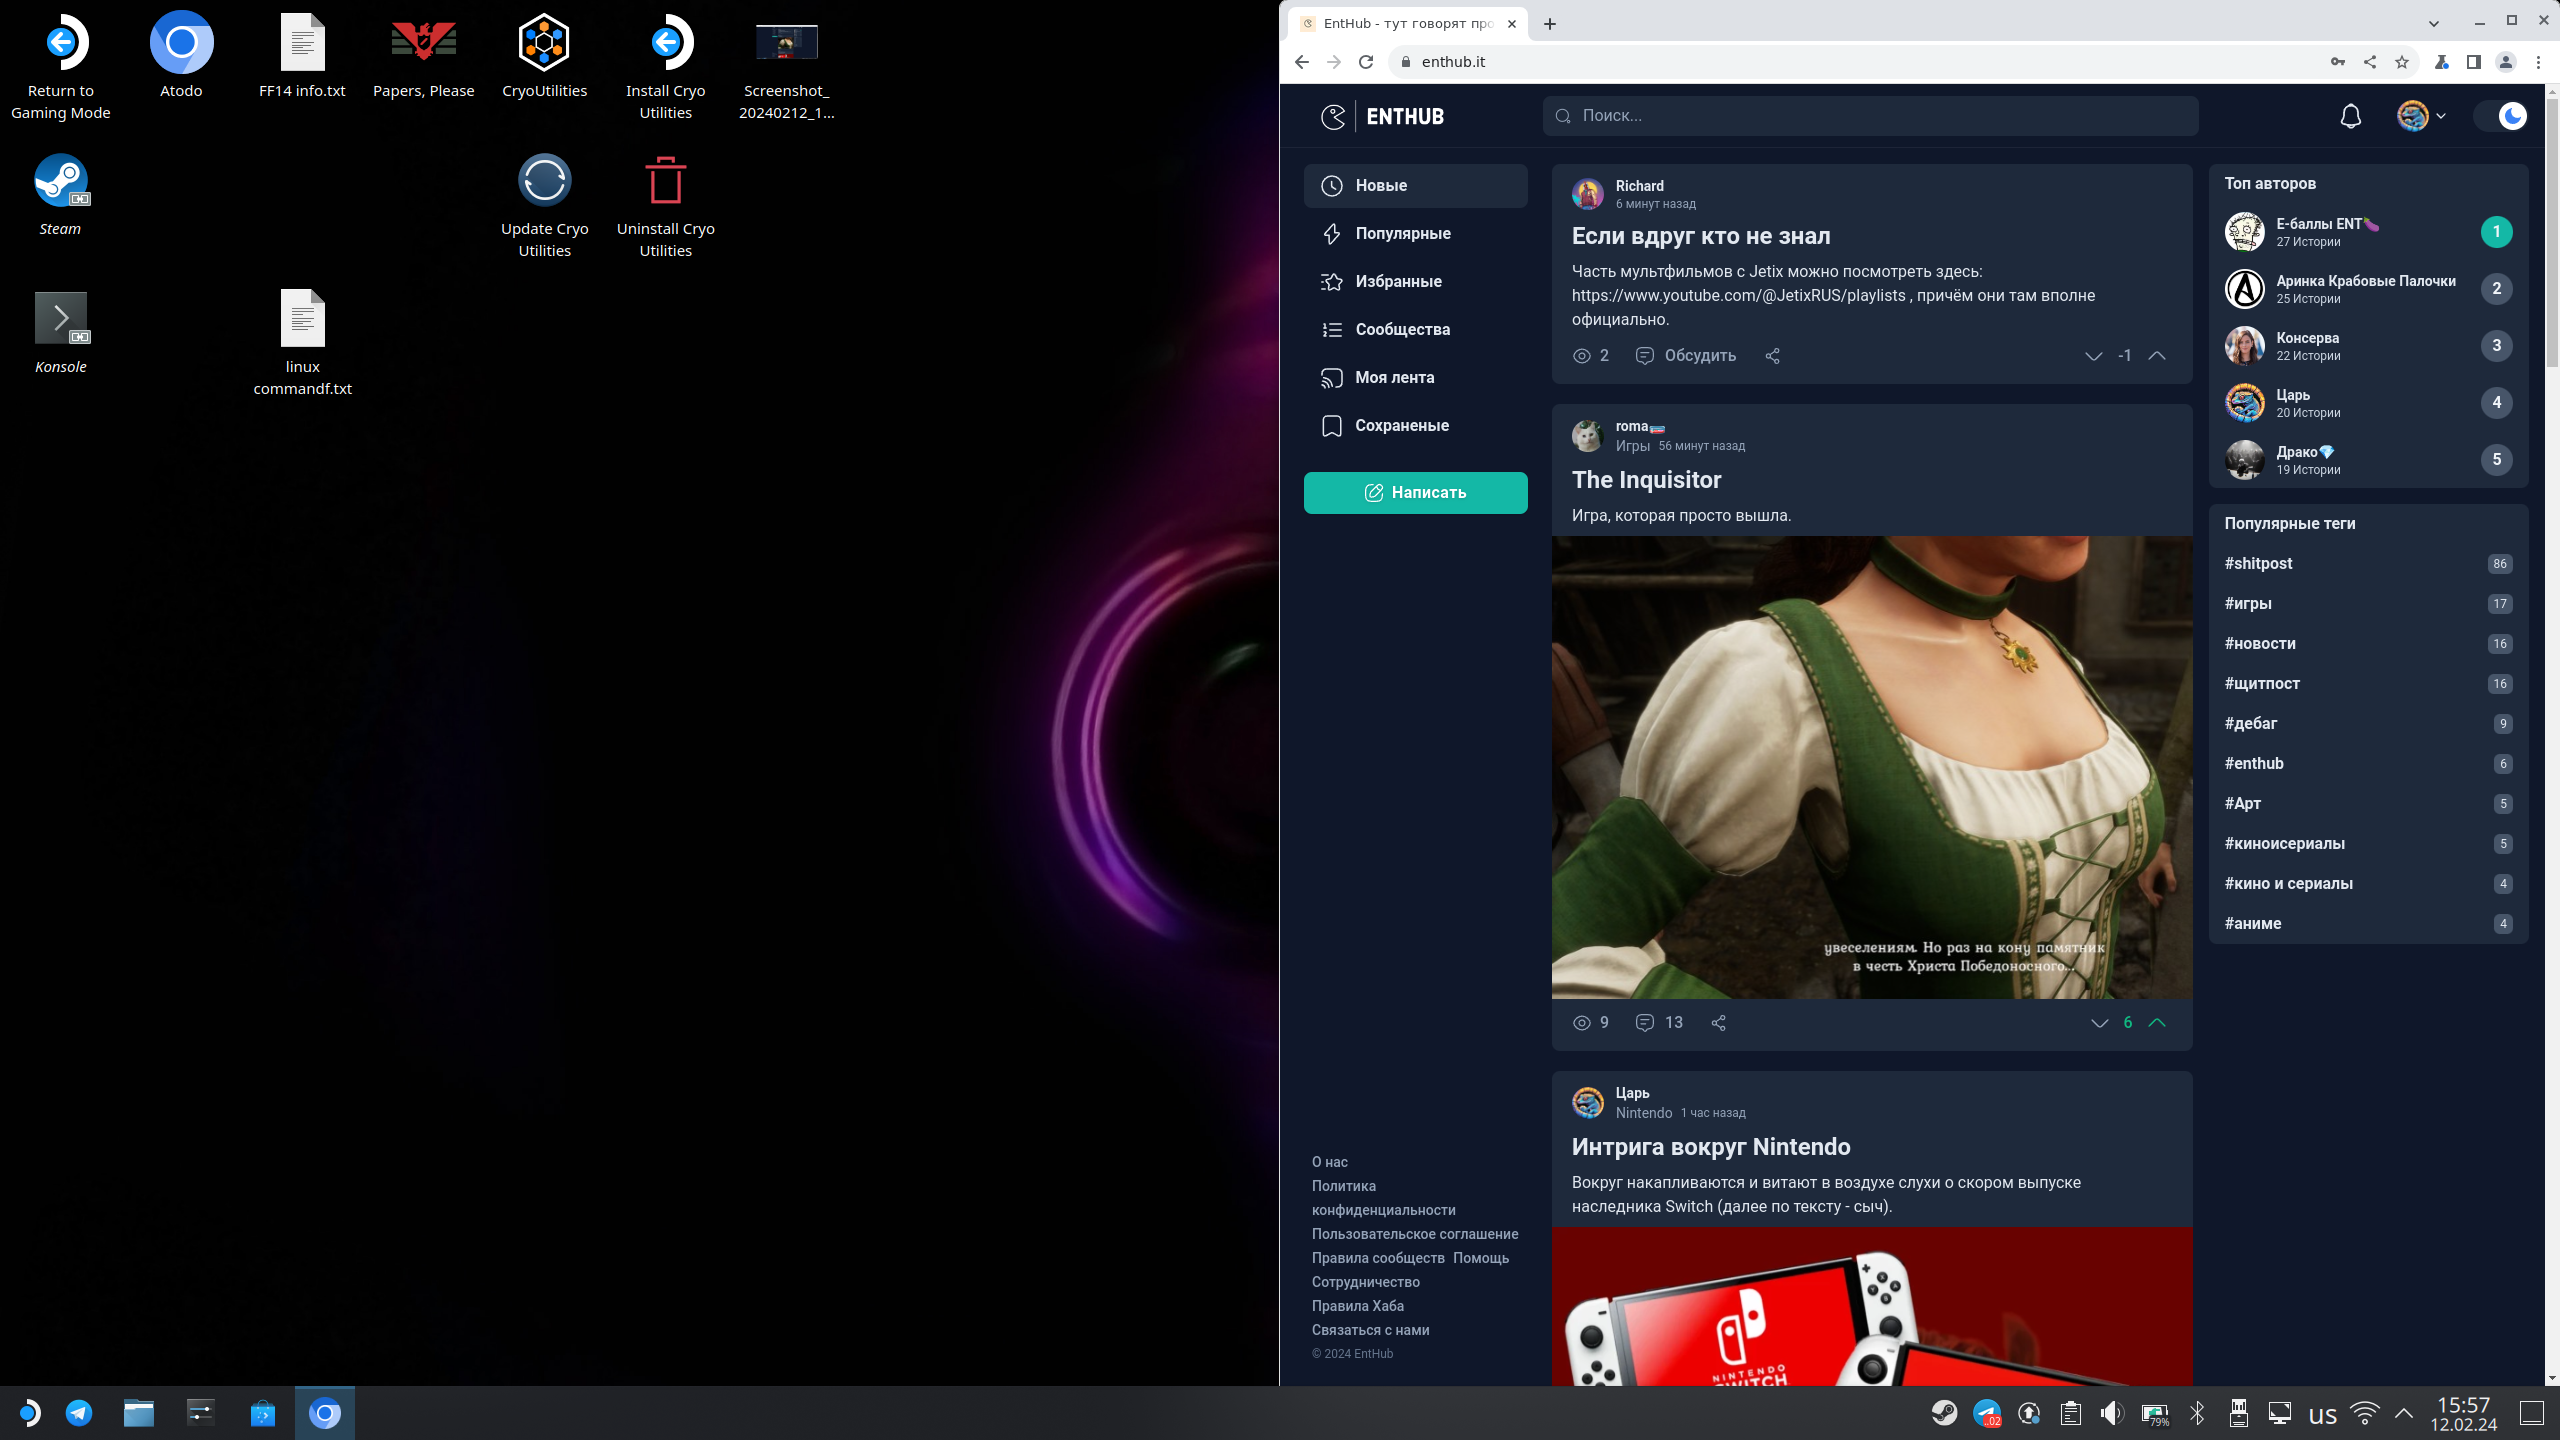Select Uninstall Cryo Utilities trash icon
The width and height of the screenshot is (2560, 1440).
tap(665, 206)
